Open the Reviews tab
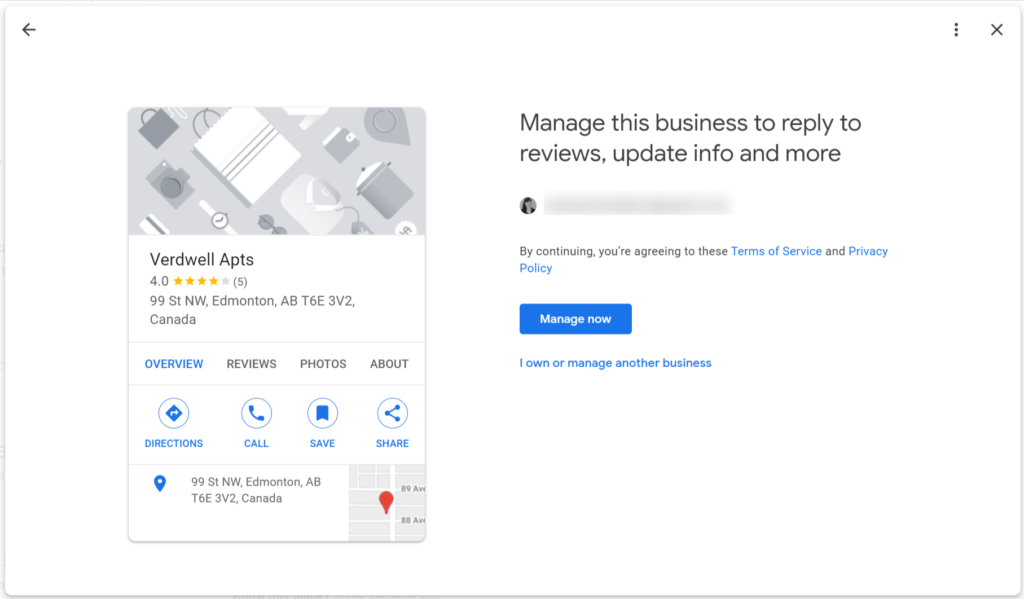Screen dimensions: 1024x599 251,364
